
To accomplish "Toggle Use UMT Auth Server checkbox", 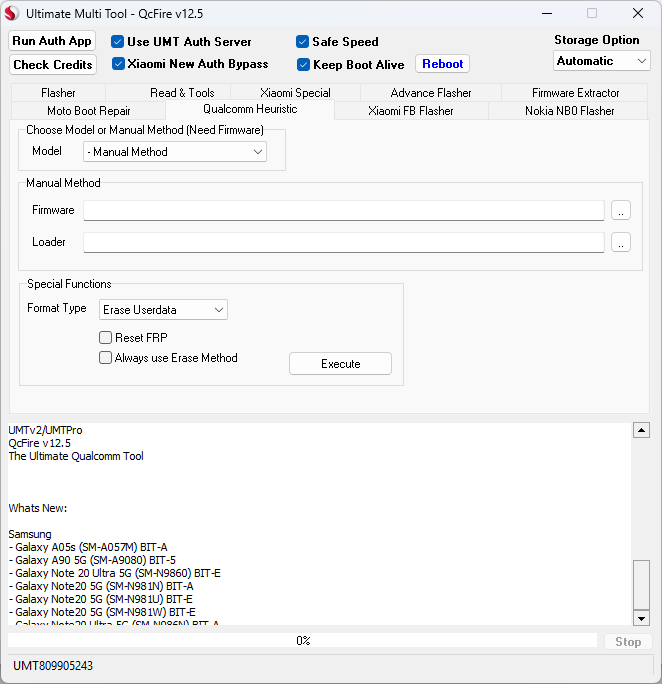I will point(117,42).
